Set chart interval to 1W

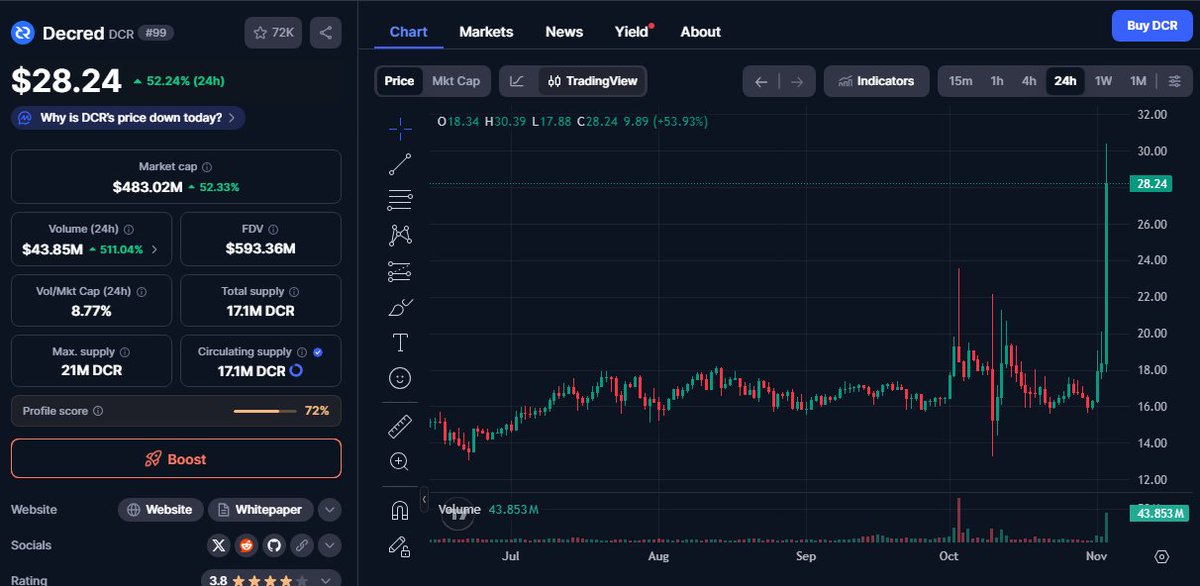[x=1103, y=81]
